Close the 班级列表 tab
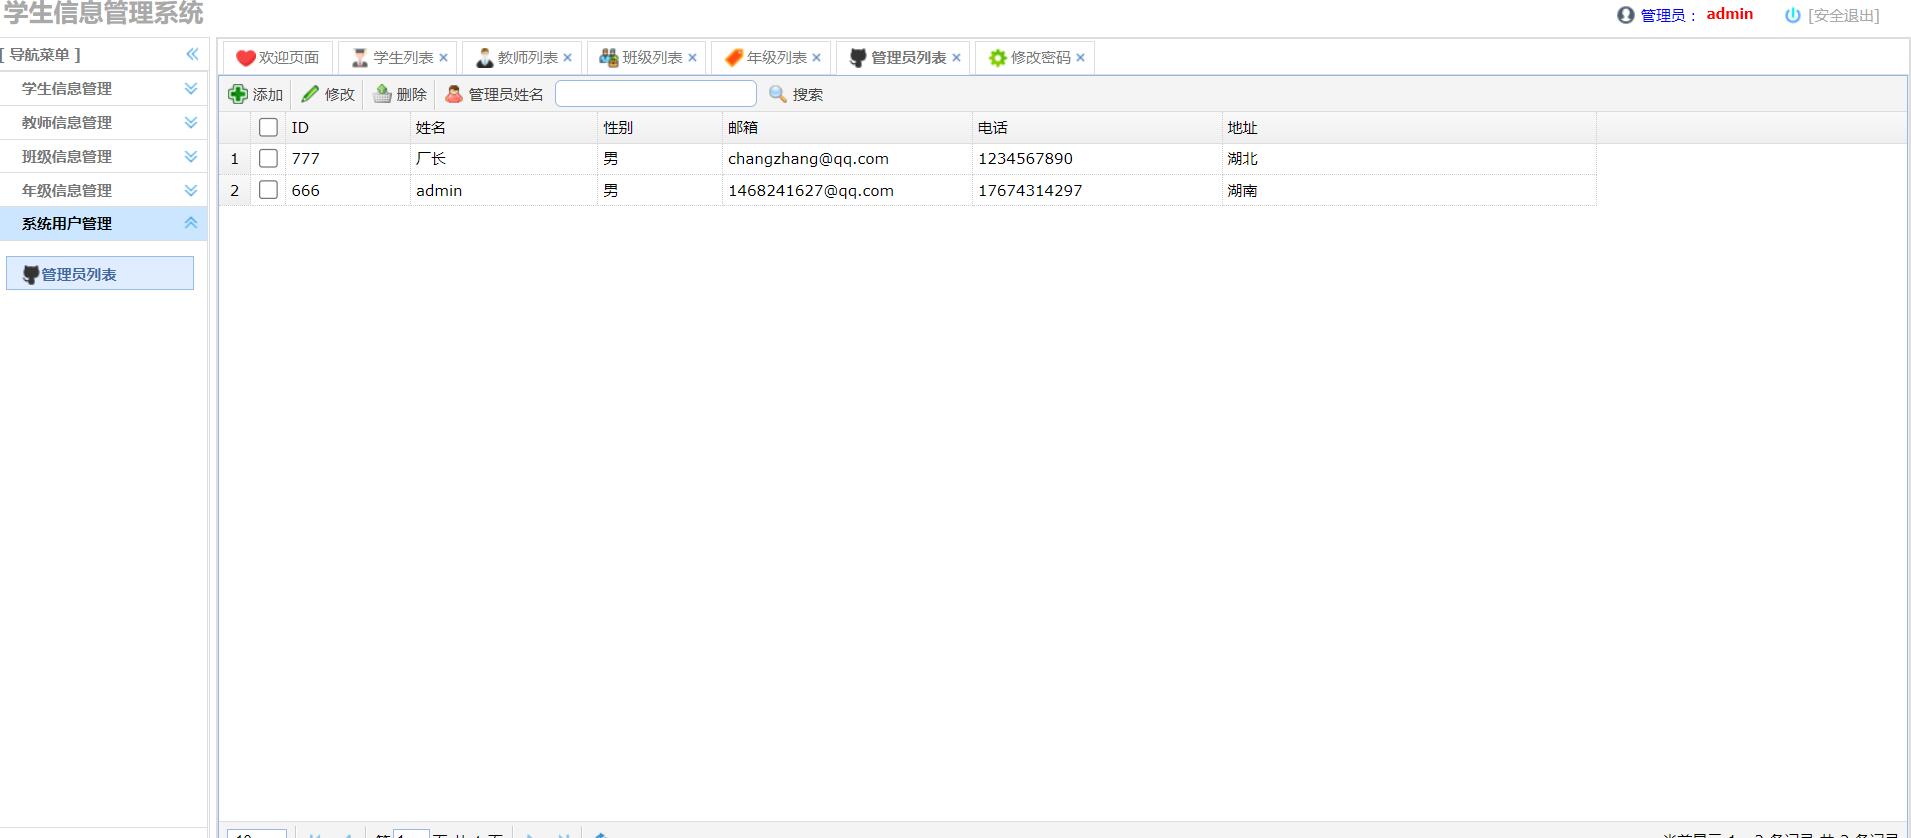The height and width of the screenshot is (838, 1911). (x=692, y=58)
